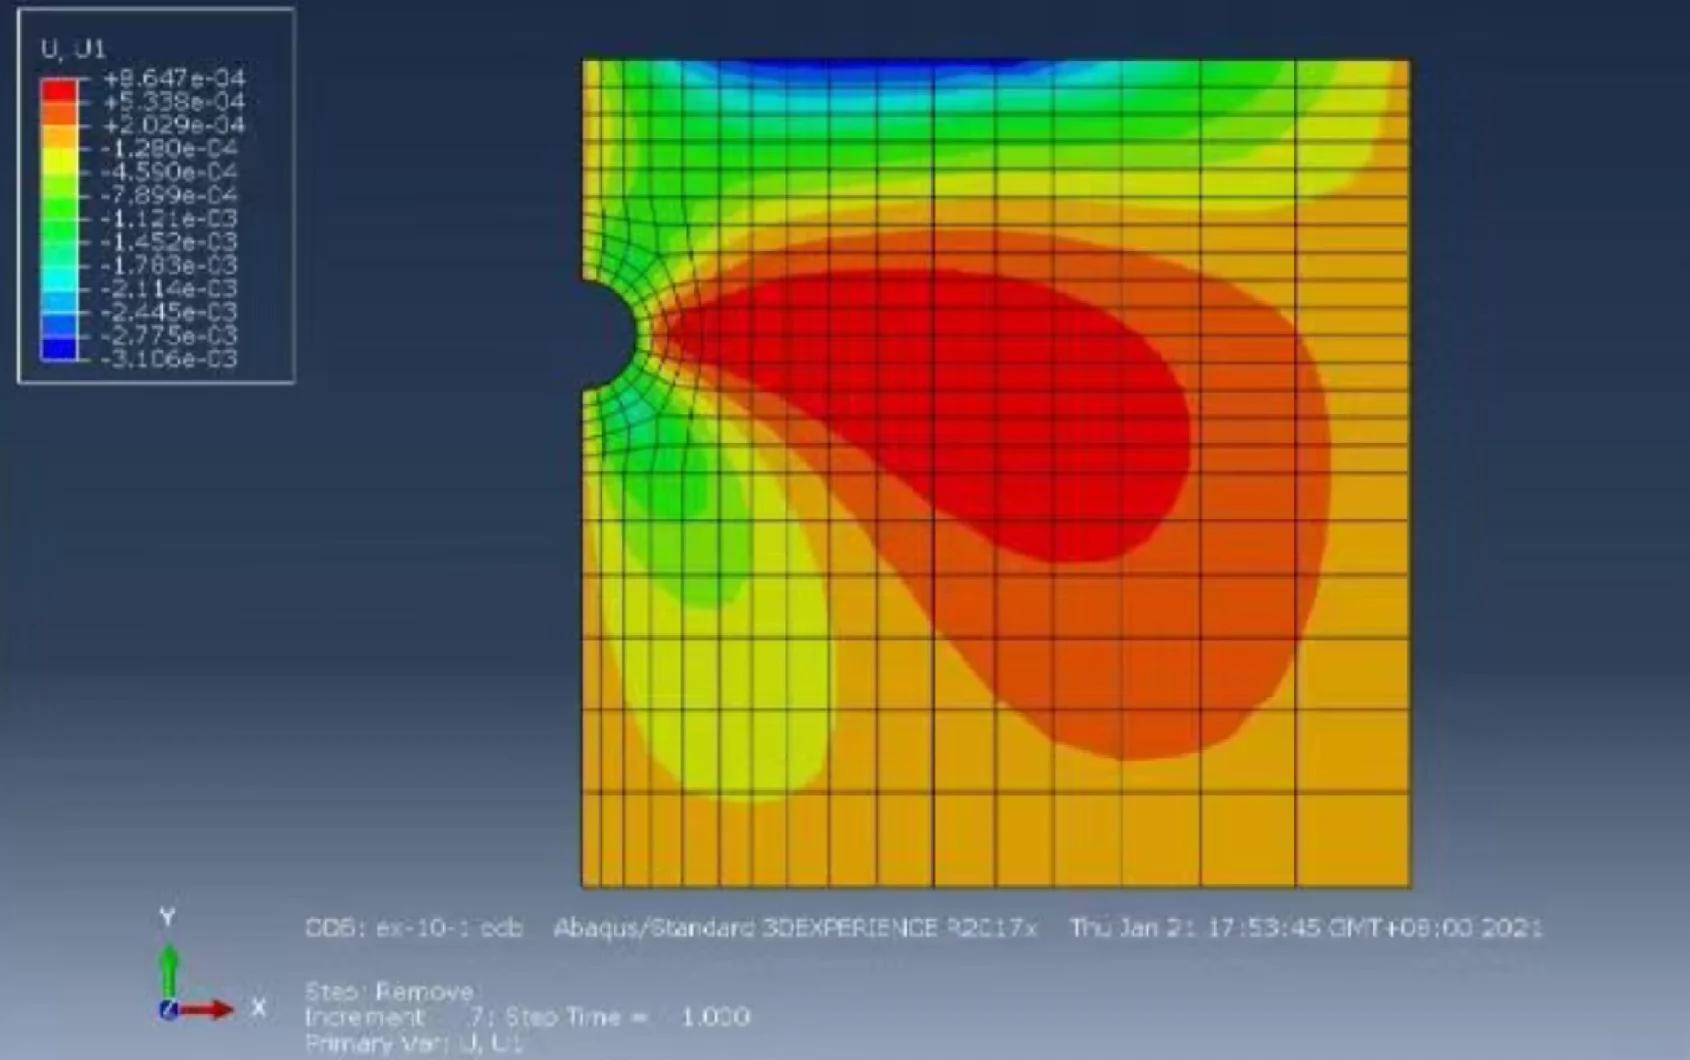Click the red X axis arrow of the triad

pos(206,1010)
